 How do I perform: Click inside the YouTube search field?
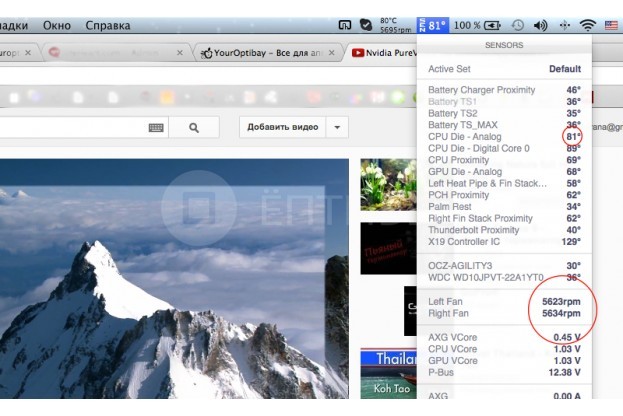click(72, 128)
